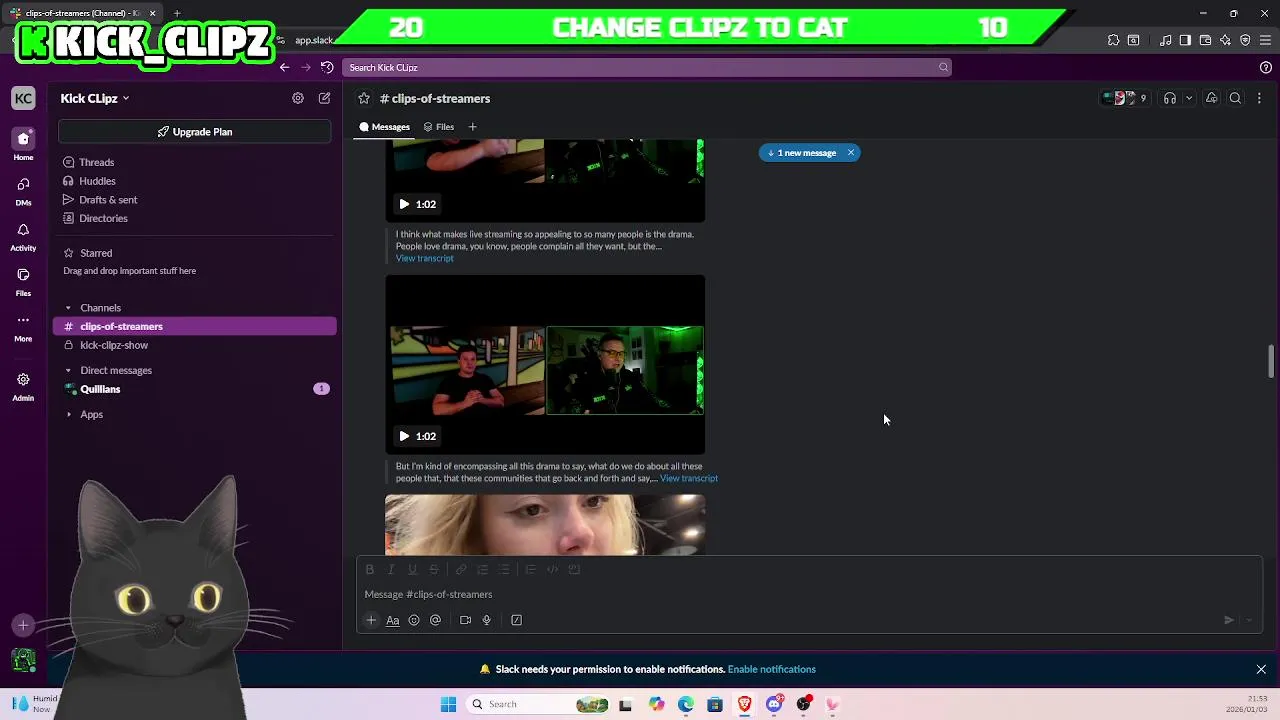Open browser wallet icon

click(x=1205, y=40)
